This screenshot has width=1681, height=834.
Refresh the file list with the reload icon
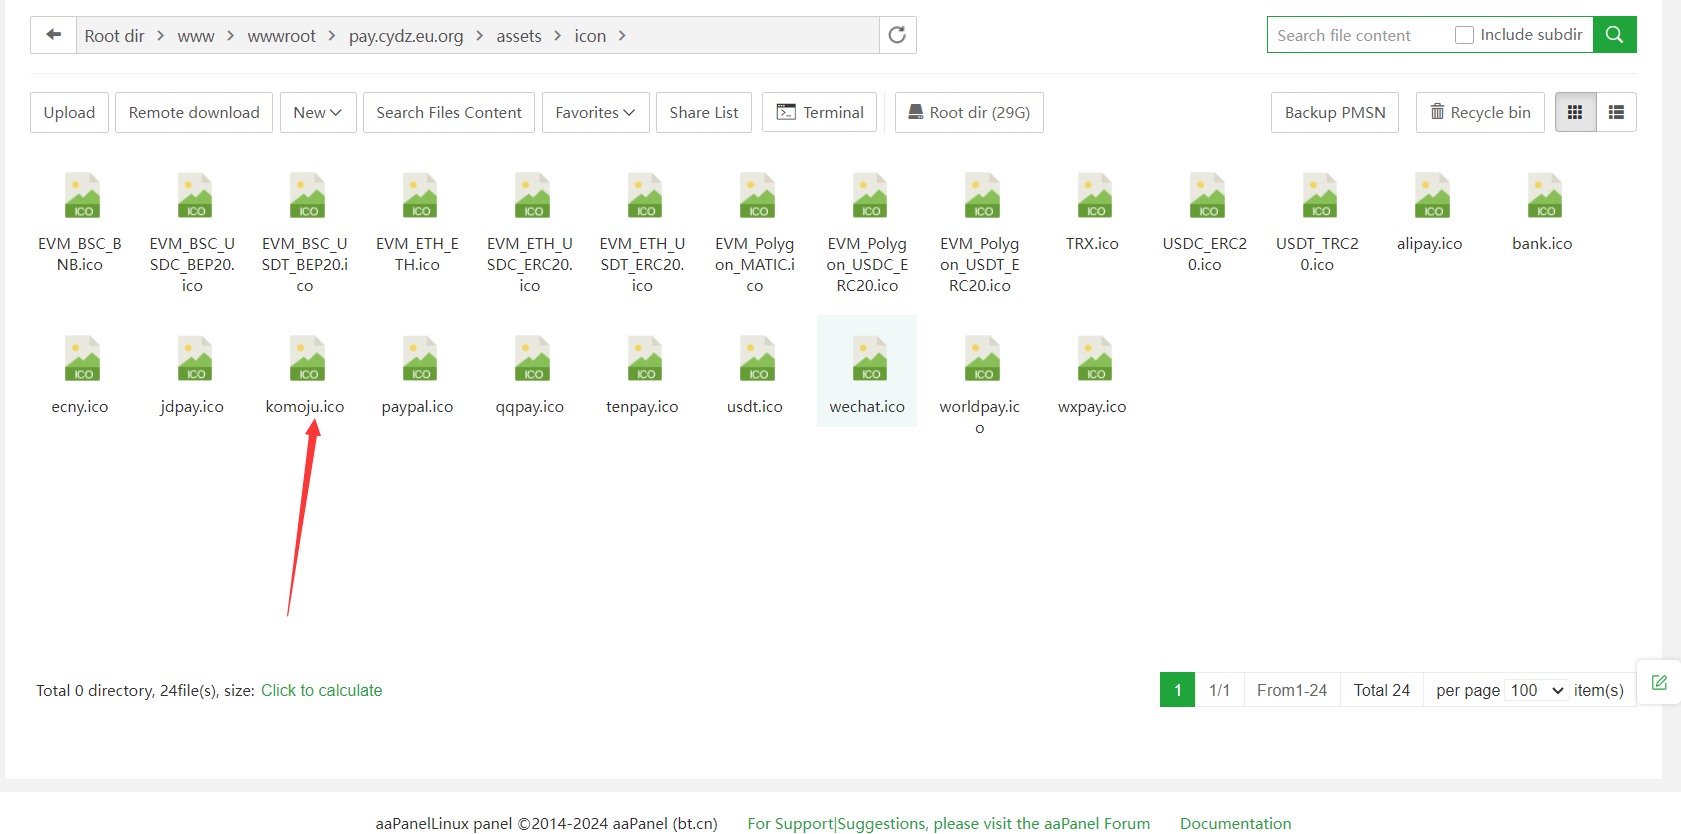(897, 35)
